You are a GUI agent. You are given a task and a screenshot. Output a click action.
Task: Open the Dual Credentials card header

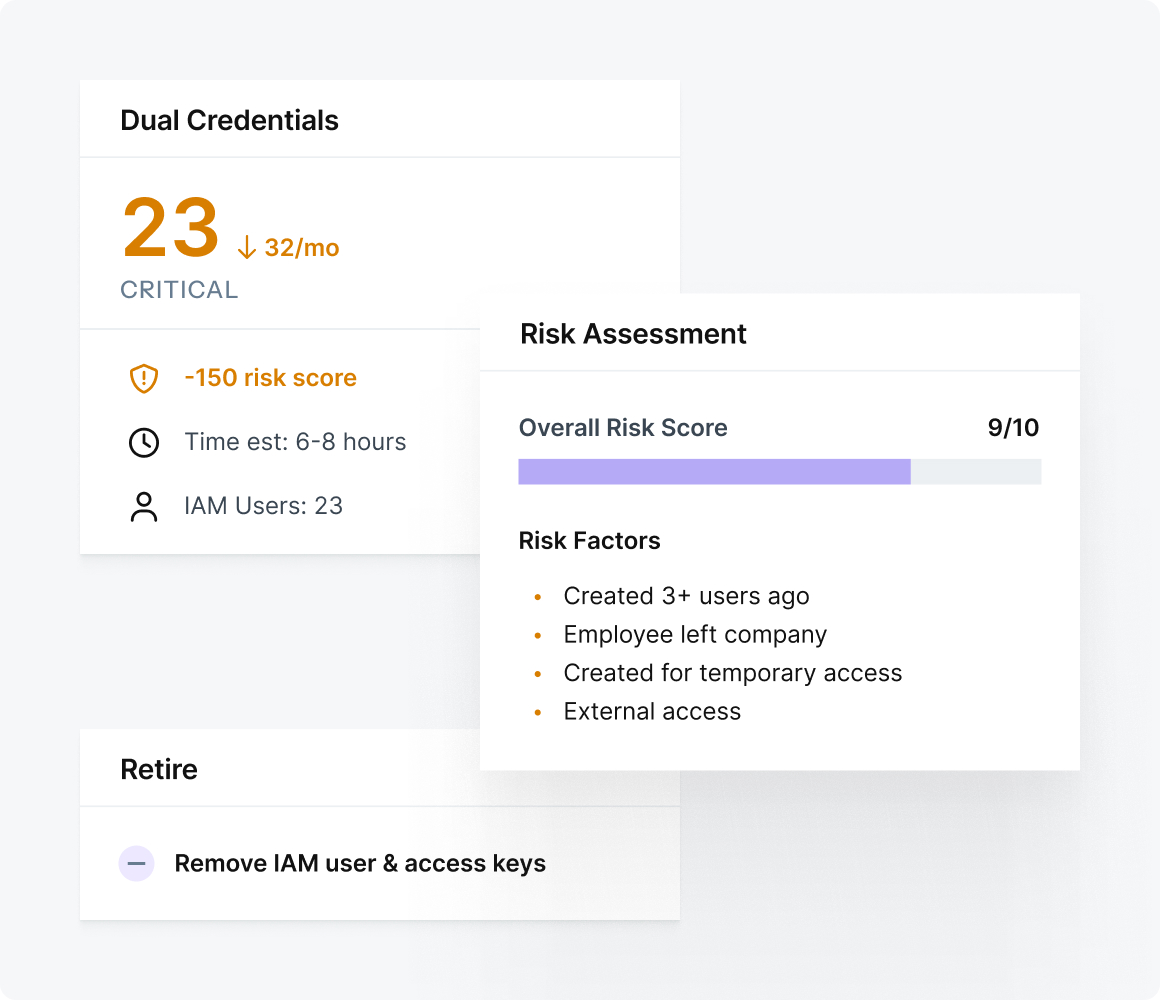(229, 121)
